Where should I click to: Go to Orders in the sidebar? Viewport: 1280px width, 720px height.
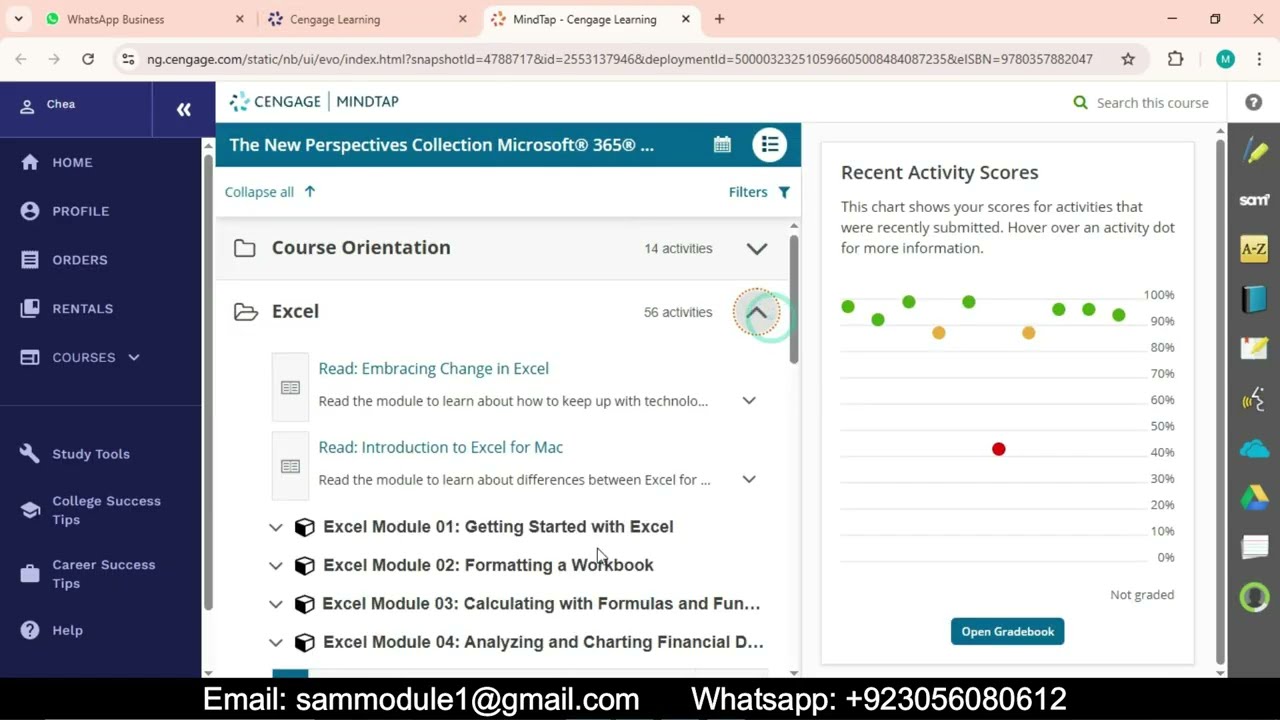tap(80, 260)
